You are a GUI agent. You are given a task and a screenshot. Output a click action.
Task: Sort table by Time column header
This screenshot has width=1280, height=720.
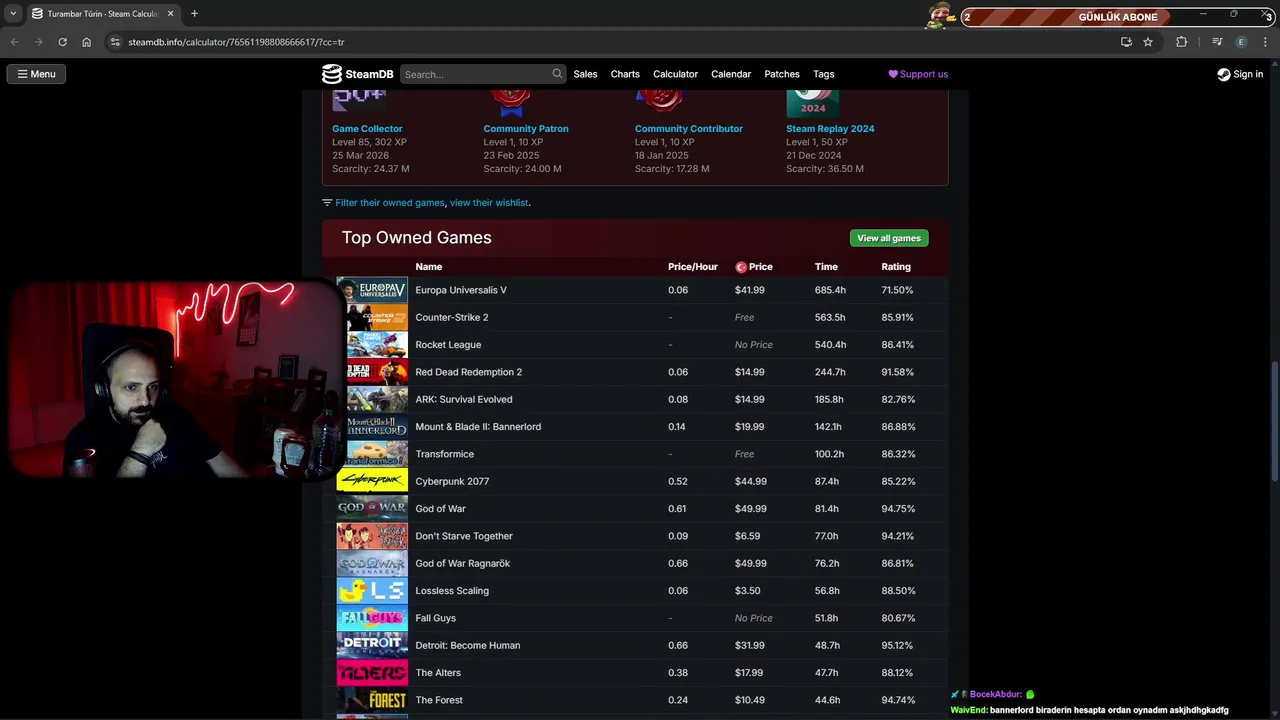[x=826, y=267]
